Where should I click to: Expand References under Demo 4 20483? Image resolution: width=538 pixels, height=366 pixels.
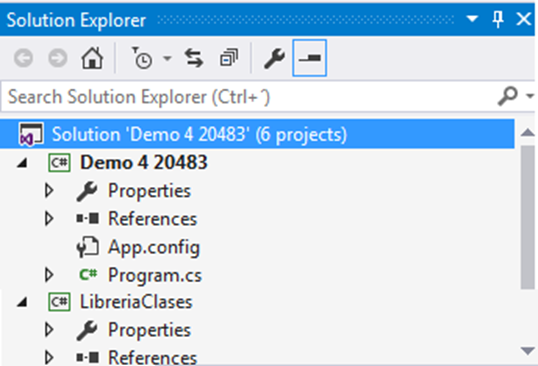click(49, 219)
